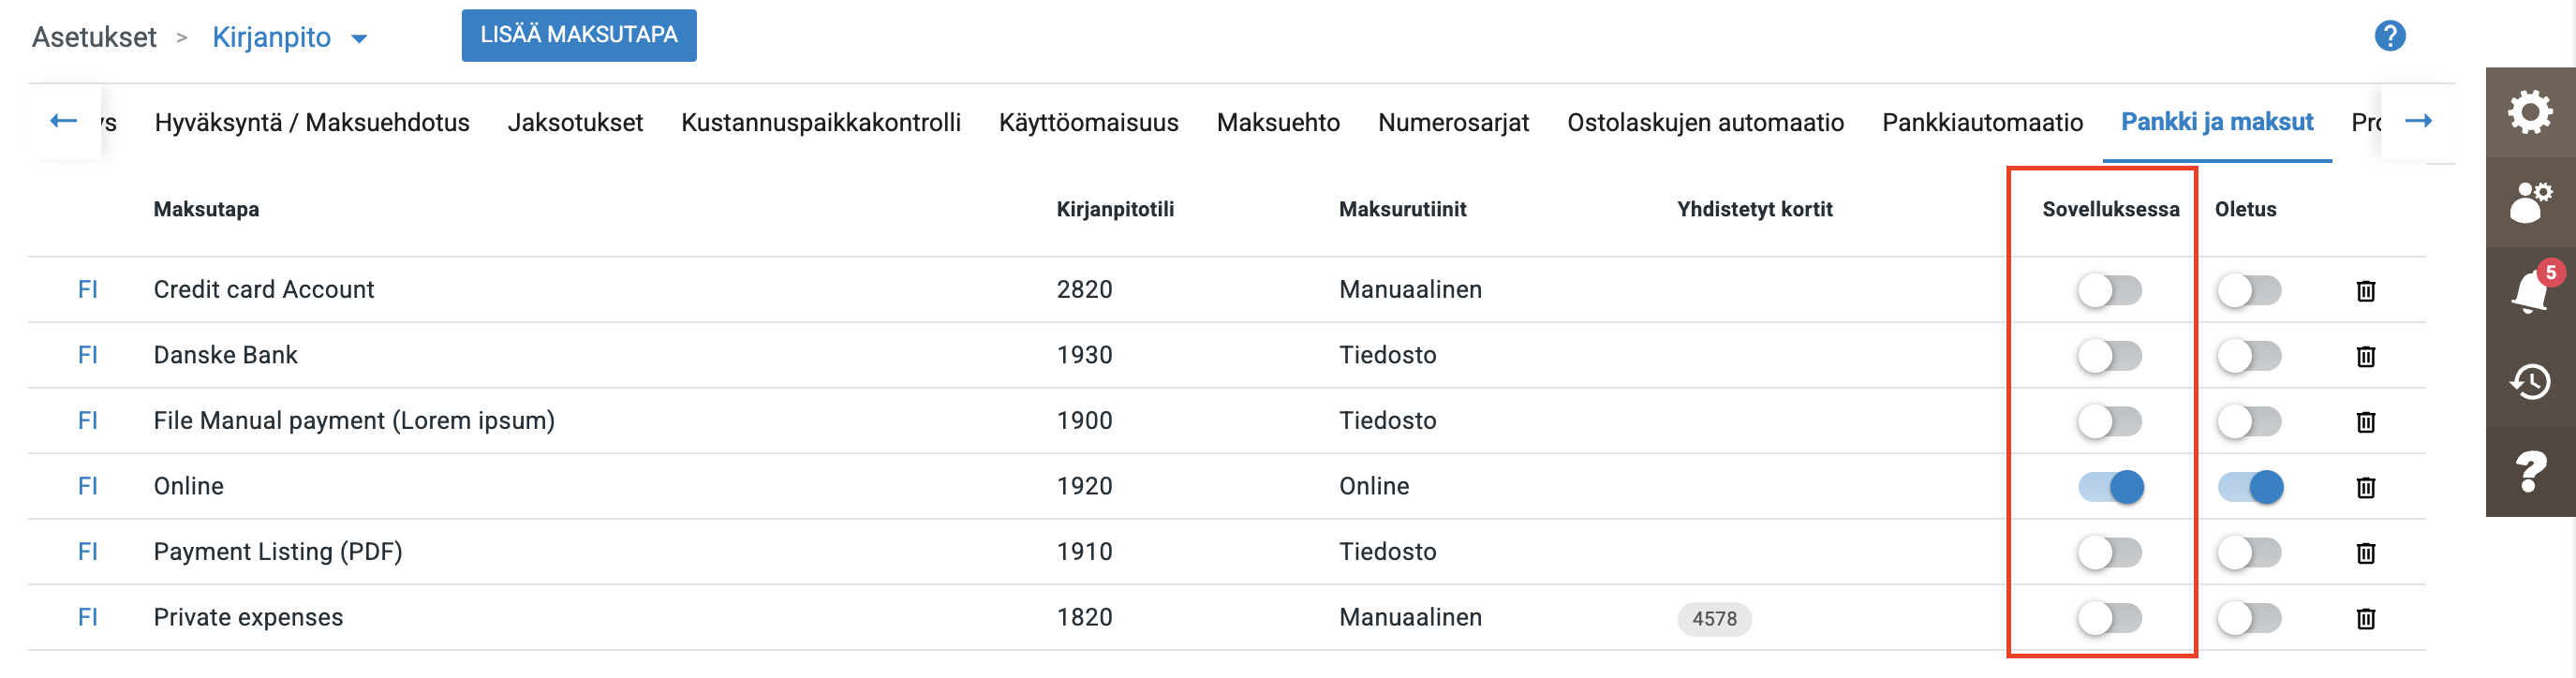This screenshot has width=2576, height=678.
Task: Click the Lisää maksutapa button
Action: (578, 35)
